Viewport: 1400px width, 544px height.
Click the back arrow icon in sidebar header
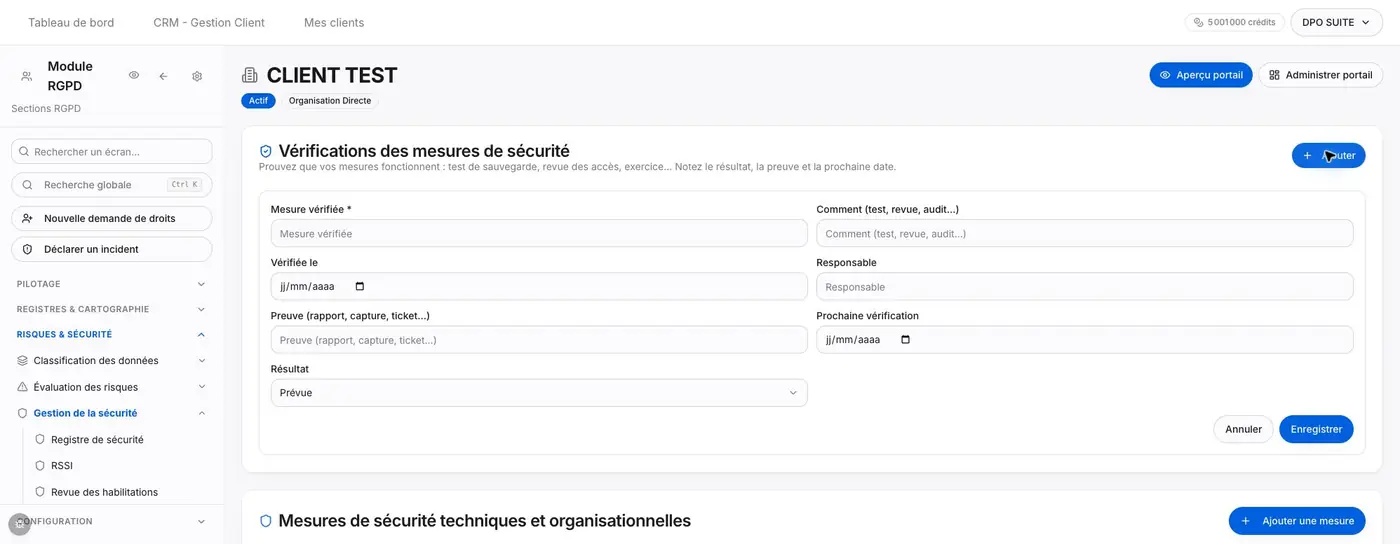(x=163, y=76)
